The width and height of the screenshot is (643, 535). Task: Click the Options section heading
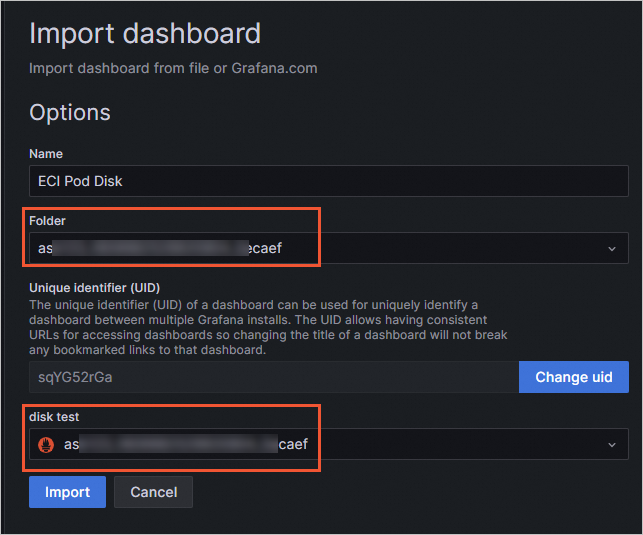coord(70,112)
